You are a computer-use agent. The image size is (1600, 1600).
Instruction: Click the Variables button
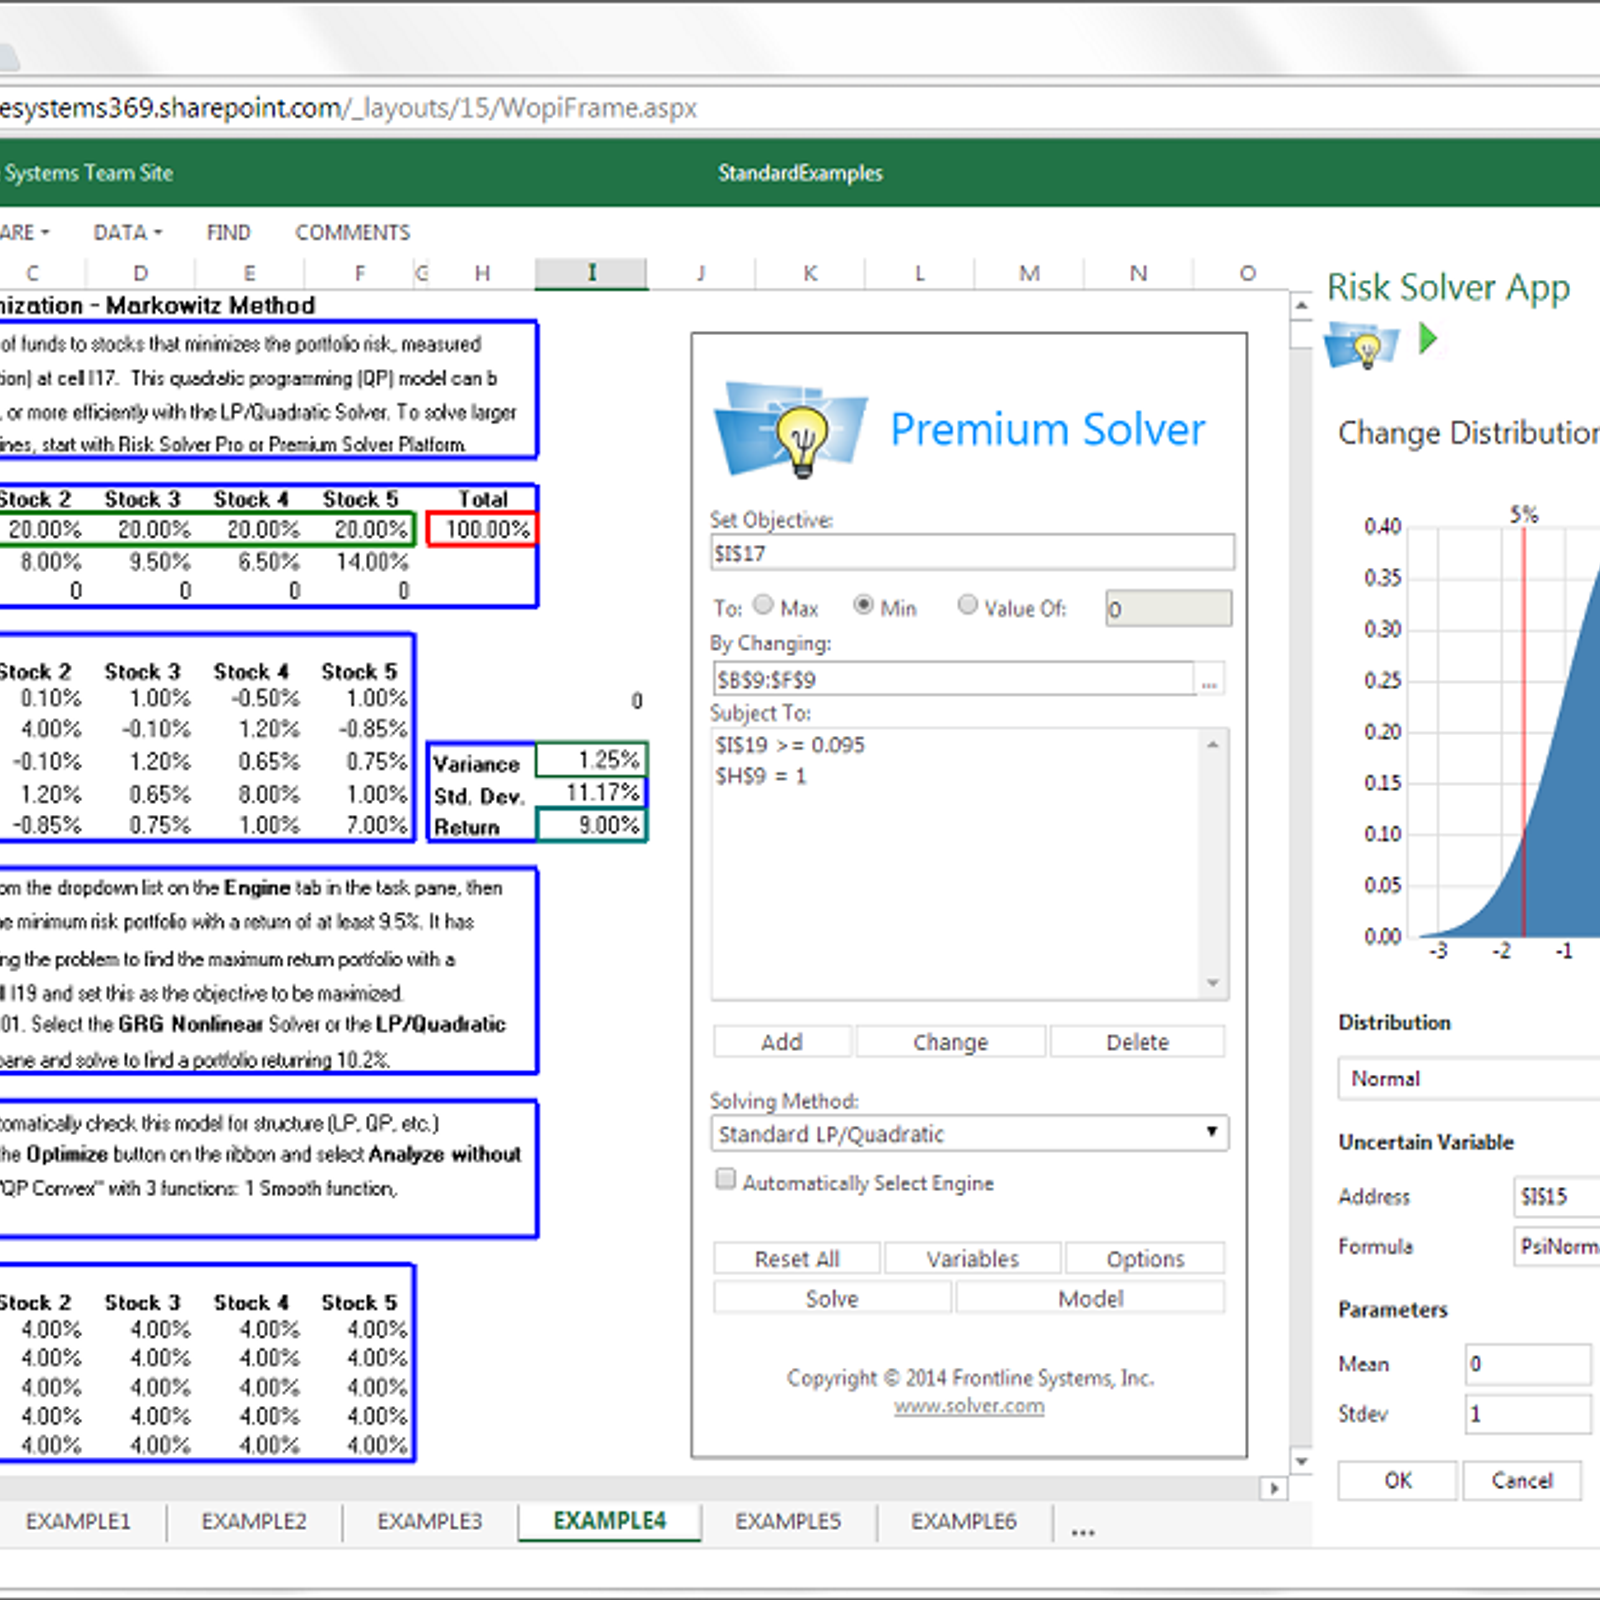click(x=972, y=1259)
